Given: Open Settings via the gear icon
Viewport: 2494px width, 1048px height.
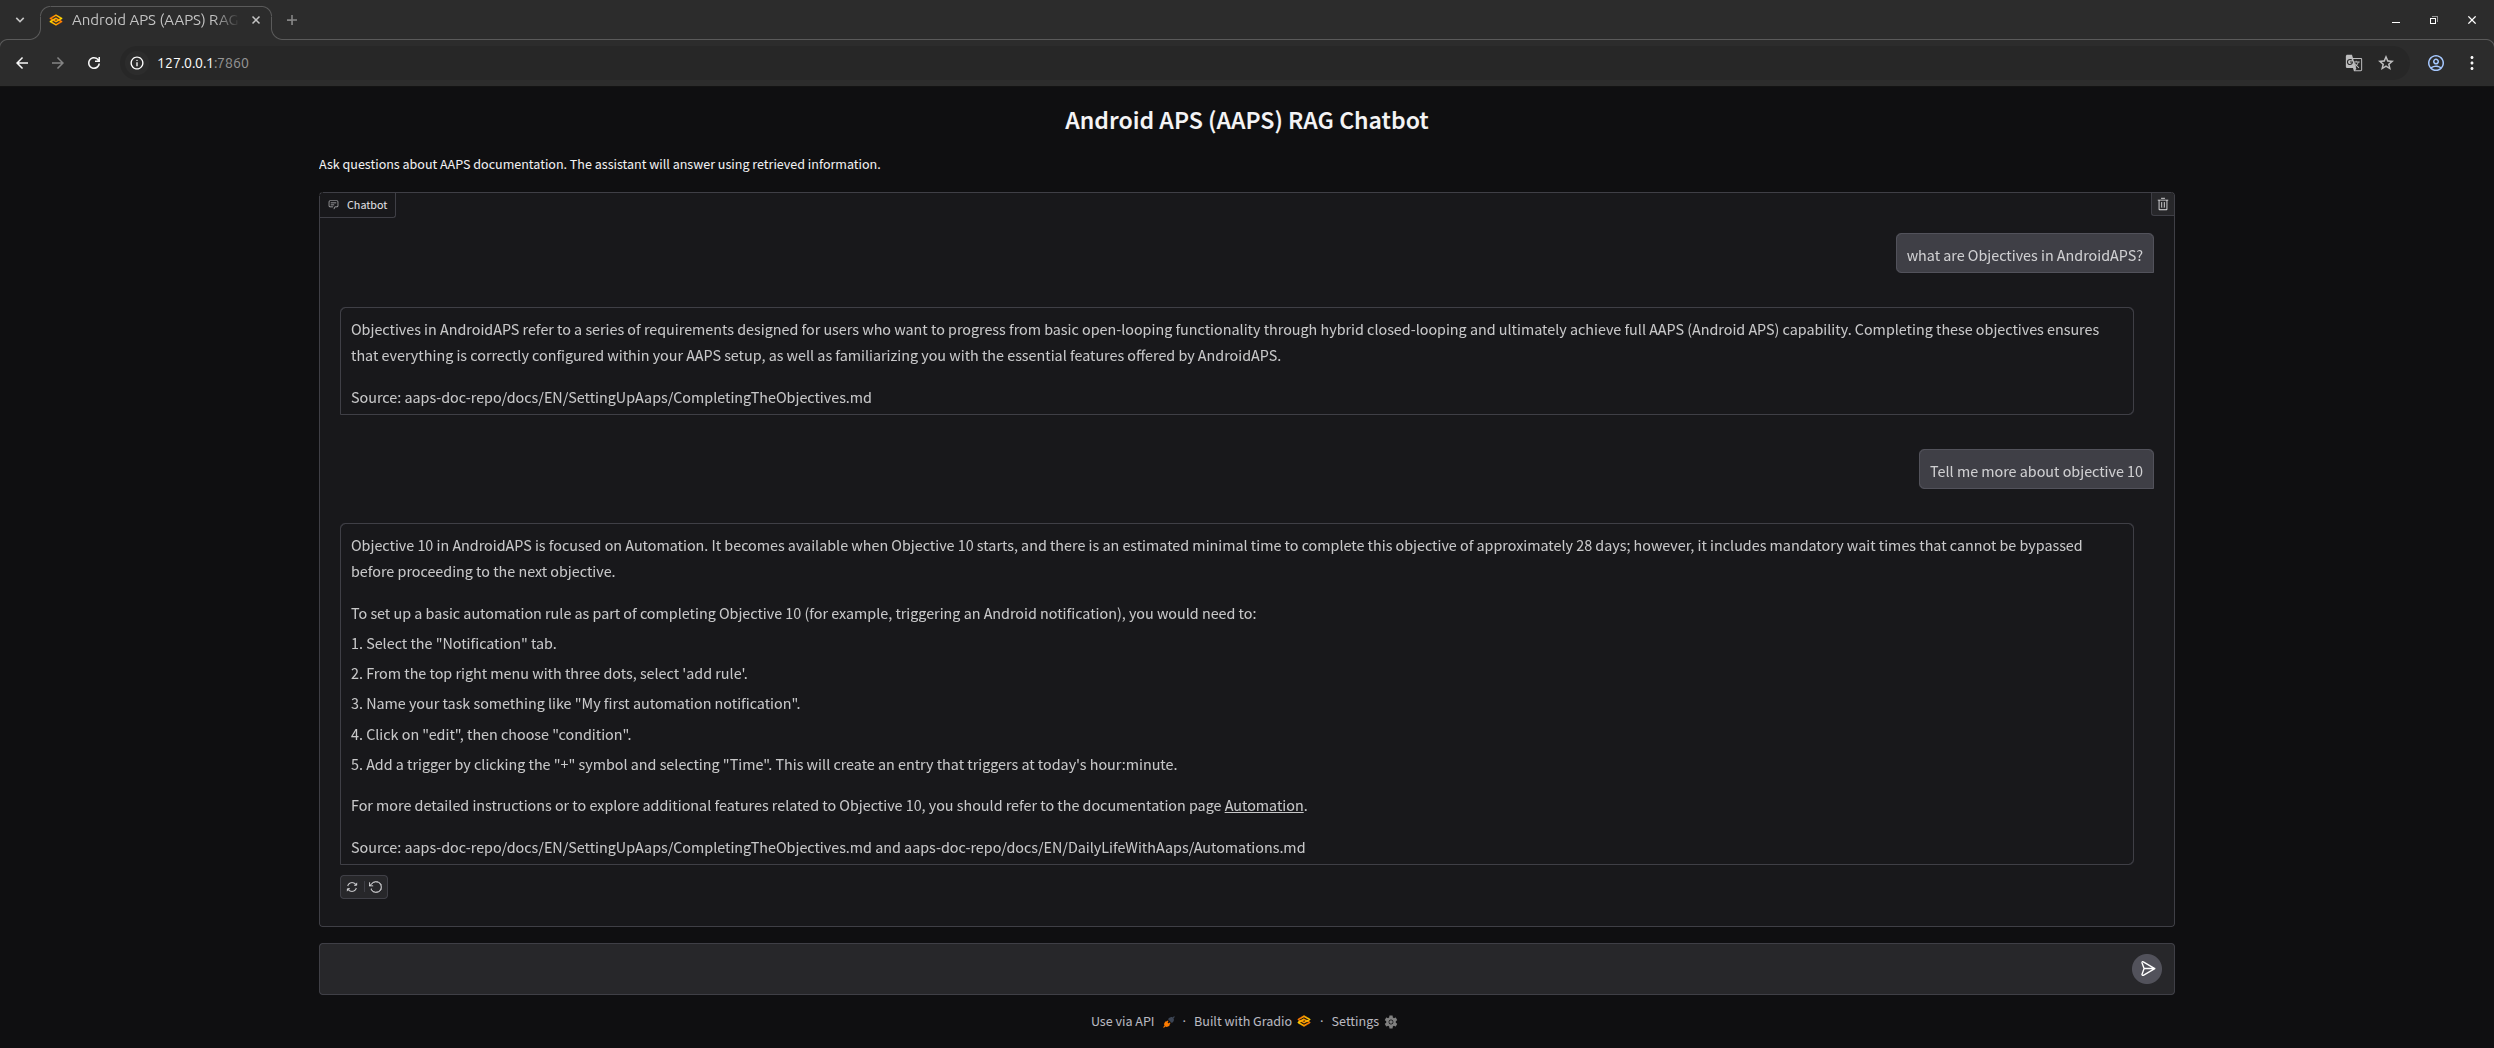Looking at the screenshot, I should (1389, 1022).
